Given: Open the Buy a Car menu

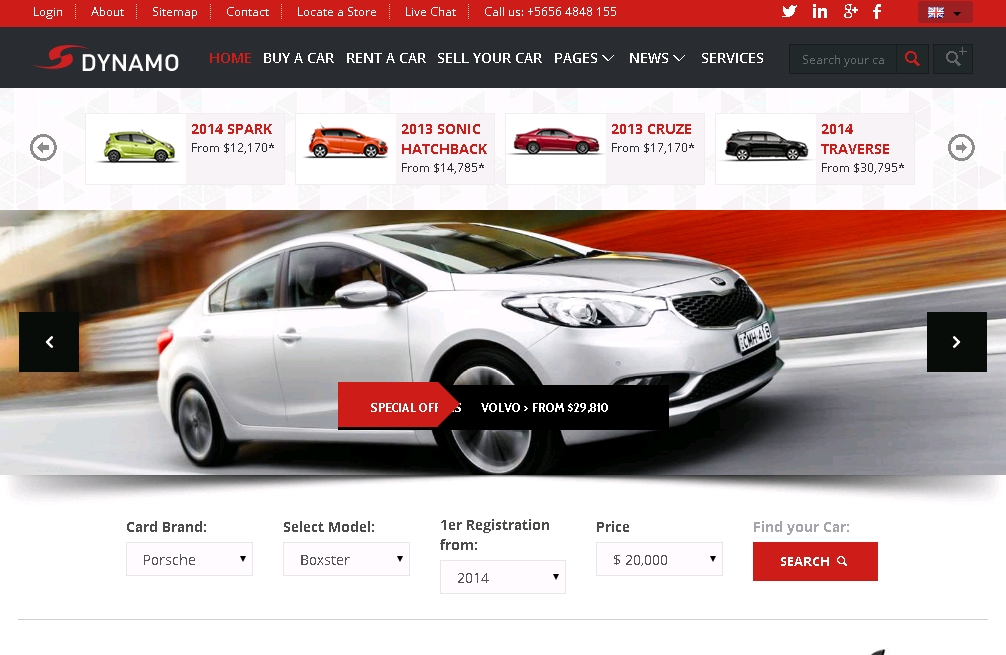Looking at the screenshot, I should click(x=298, y=58).
